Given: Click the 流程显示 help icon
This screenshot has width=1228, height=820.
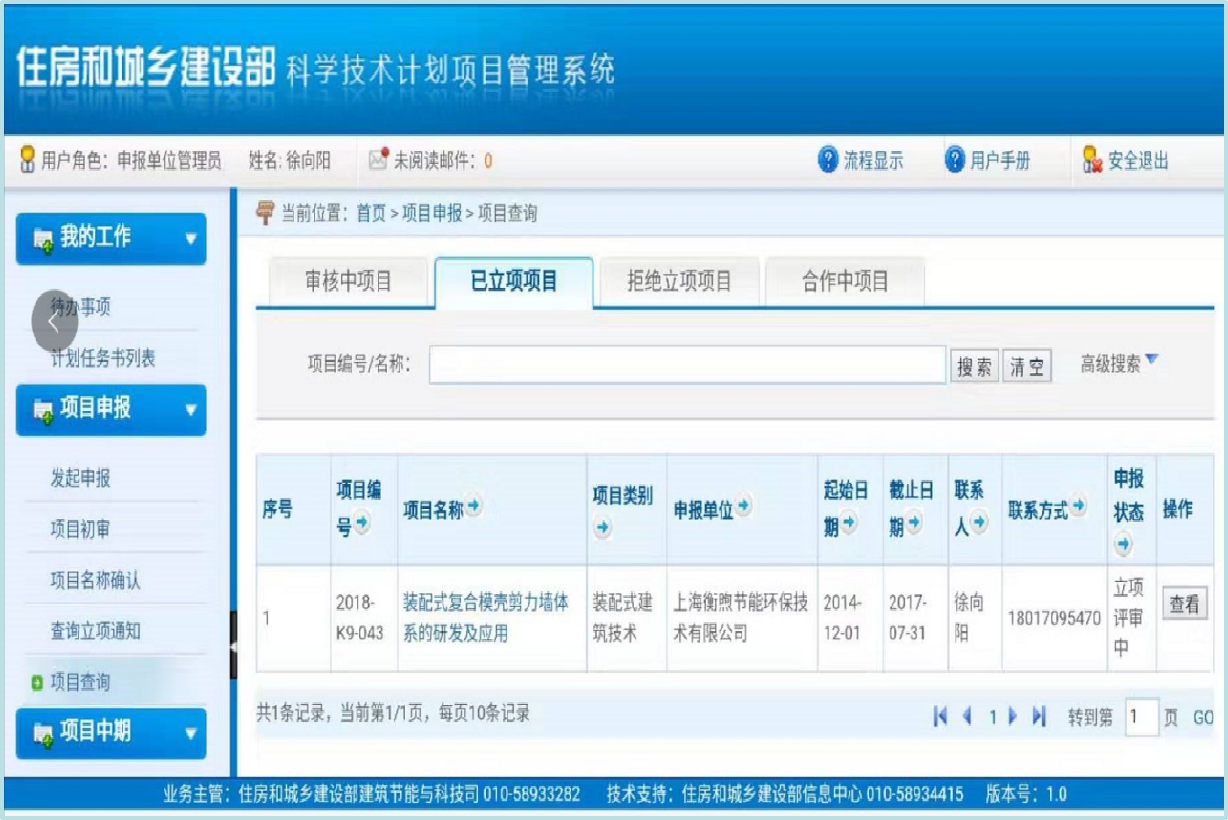Looking at the screenshot, I should pos(827,160).
